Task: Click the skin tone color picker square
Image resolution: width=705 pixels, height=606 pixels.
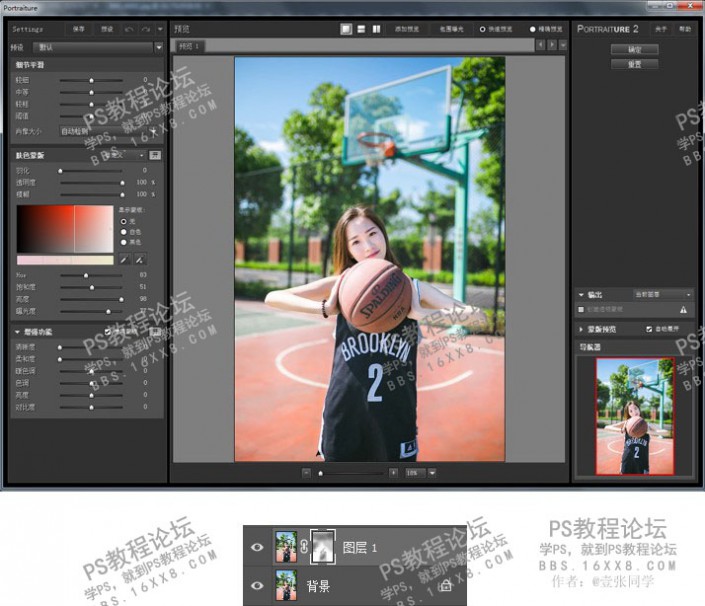Action: (65, 229)
